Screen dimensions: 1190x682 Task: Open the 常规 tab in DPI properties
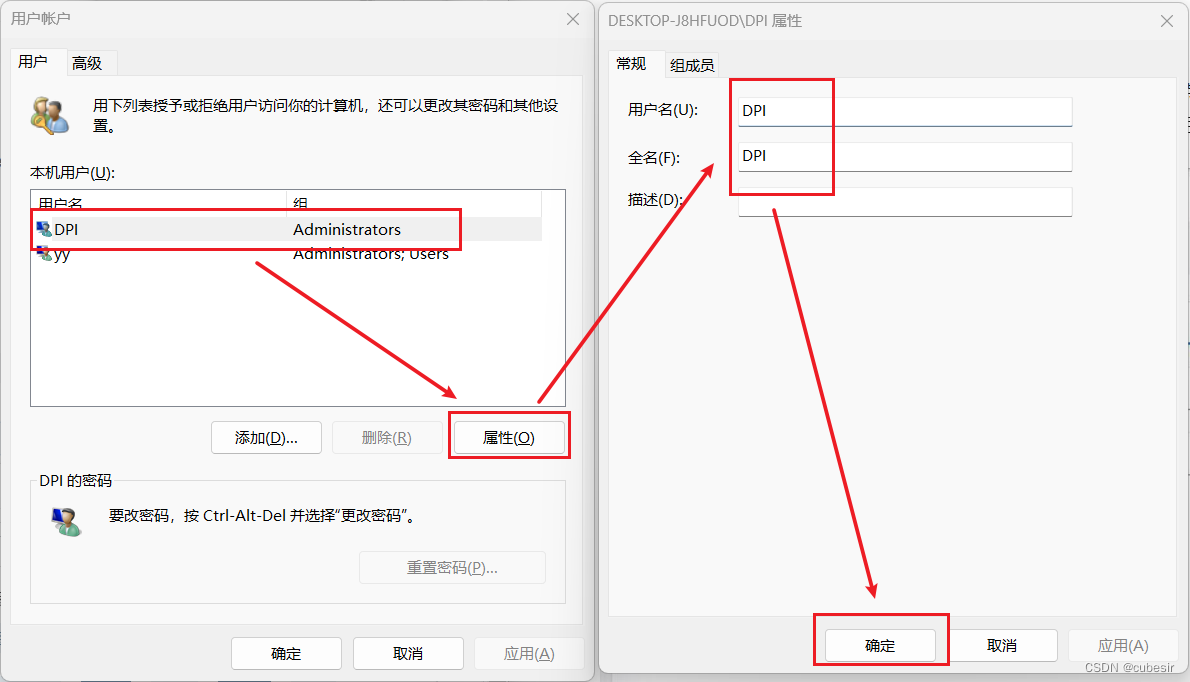tap(631, 64)
